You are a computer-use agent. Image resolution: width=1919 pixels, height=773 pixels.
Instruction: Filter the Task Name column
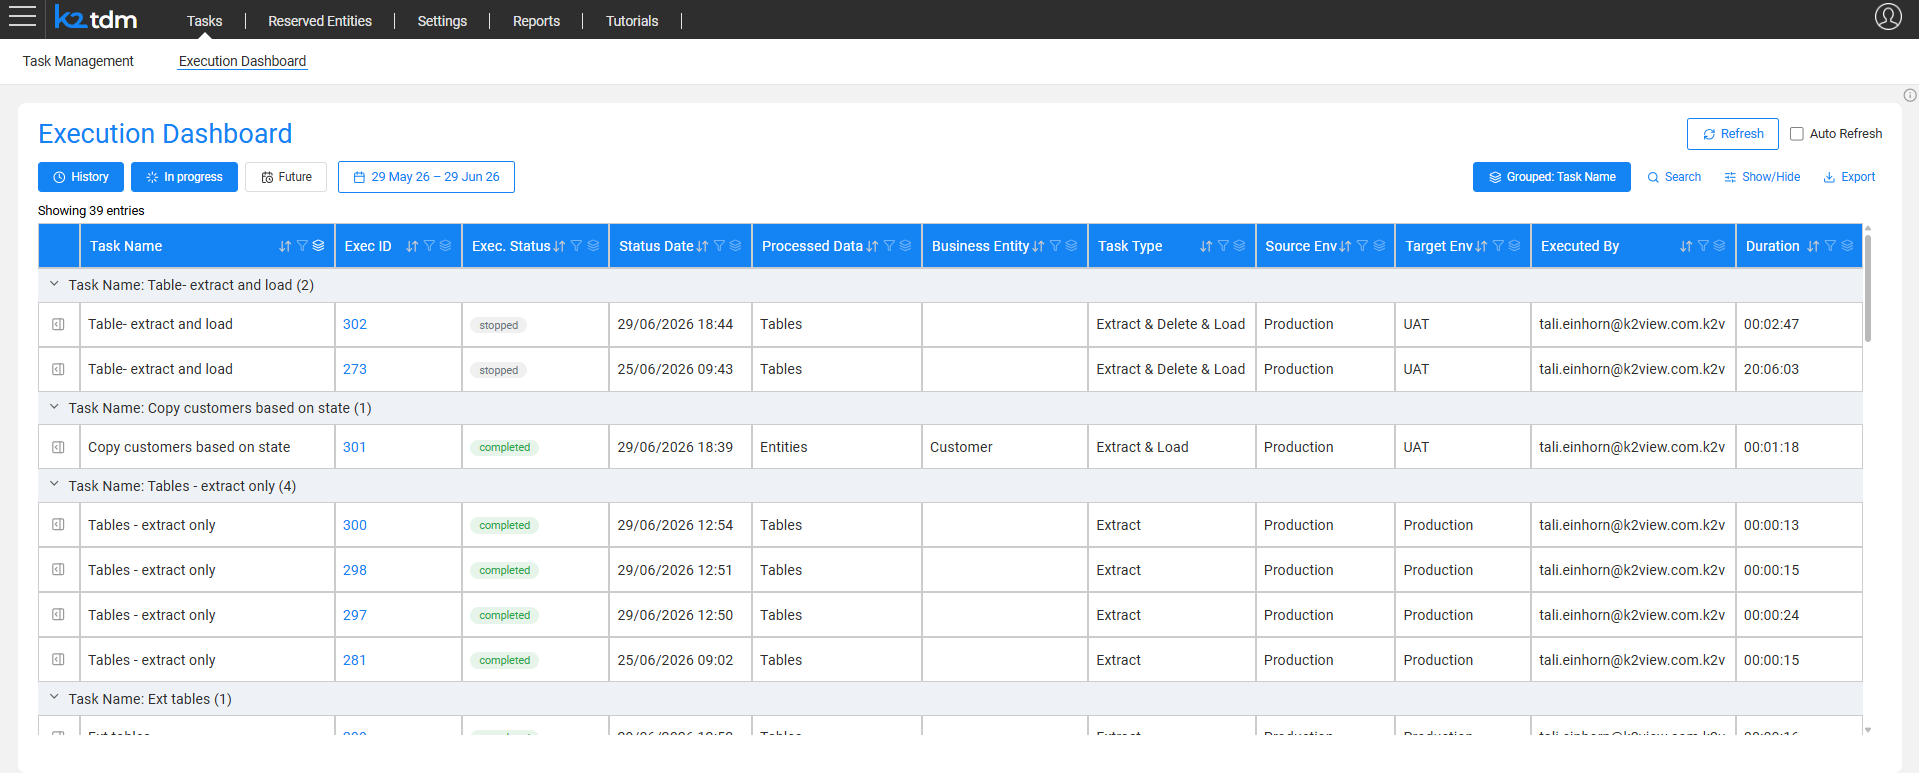pos(302,246)
